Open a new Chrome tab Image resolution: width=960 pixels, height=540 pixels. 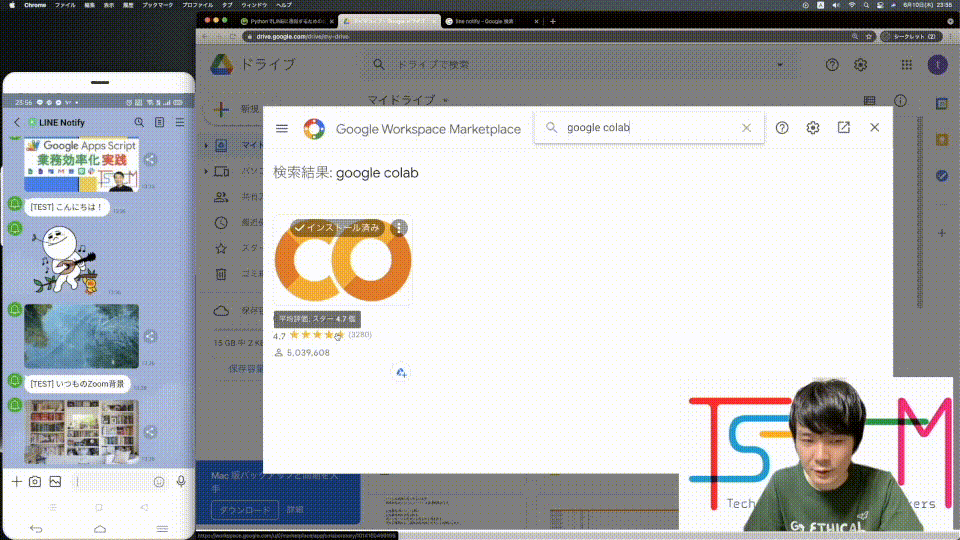pos(553,21)
